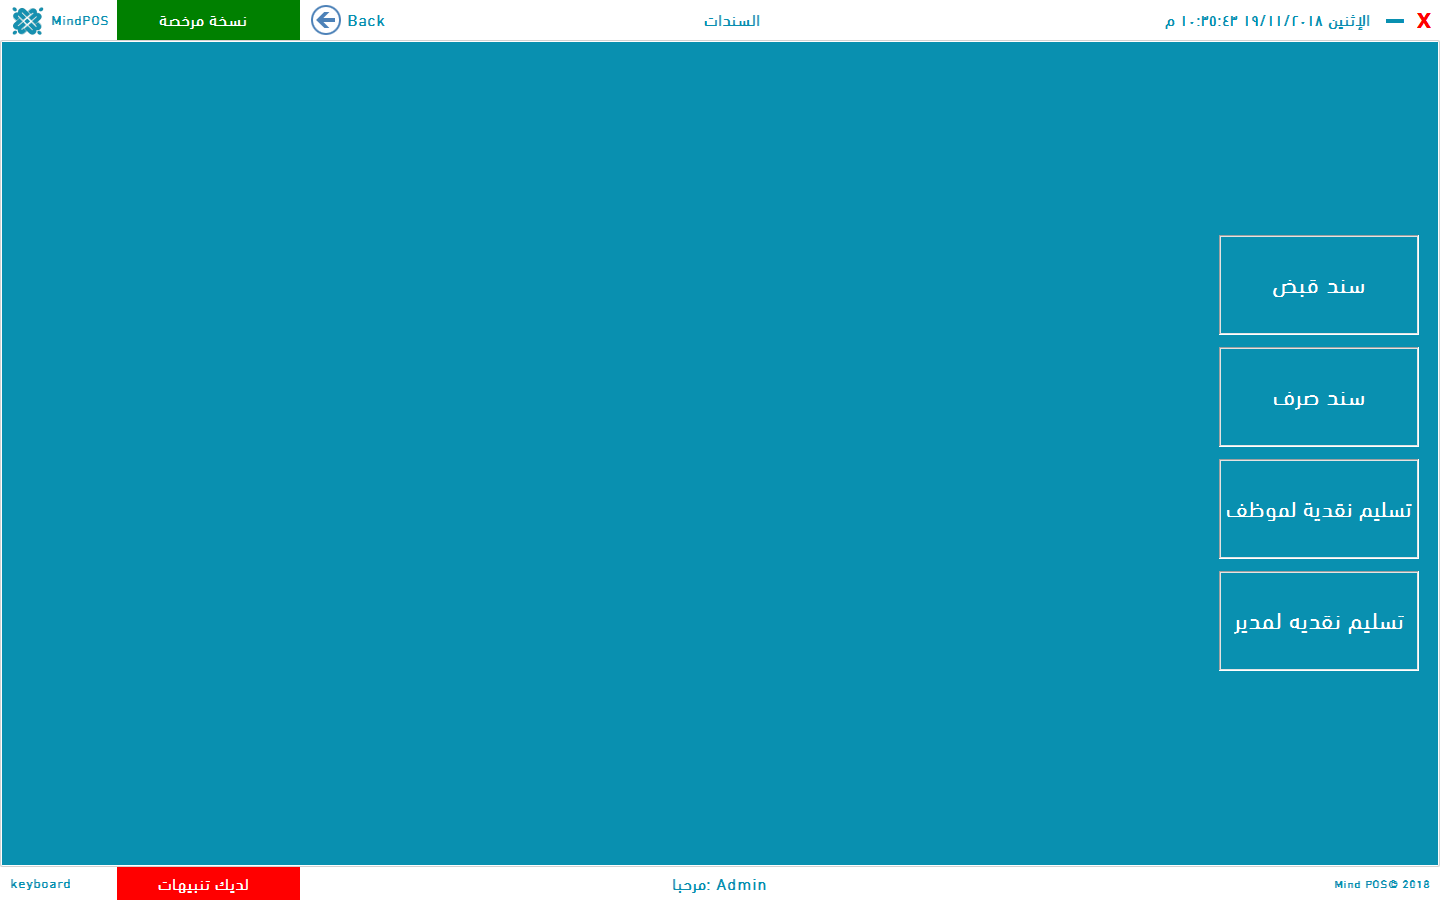Click the Back text label
The height and width of the screenshot is (900, 1440).
click(366, 21)
